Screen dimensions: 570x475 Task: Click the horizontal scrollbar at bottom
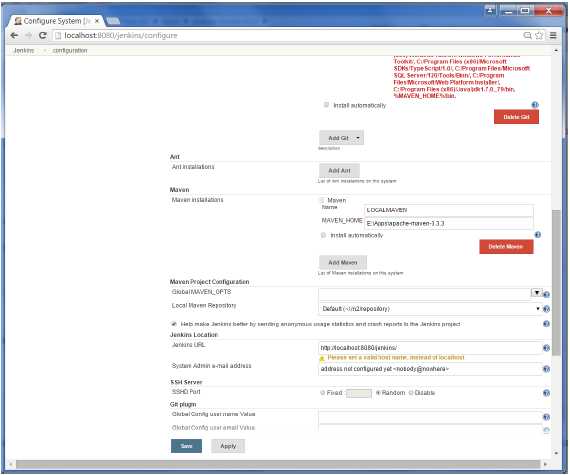[x=278, y=464]
